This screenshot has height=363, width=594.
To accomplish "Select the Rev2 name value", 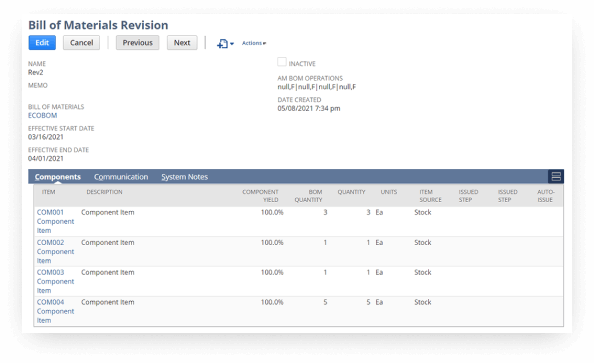I will (x=36, y=72).
